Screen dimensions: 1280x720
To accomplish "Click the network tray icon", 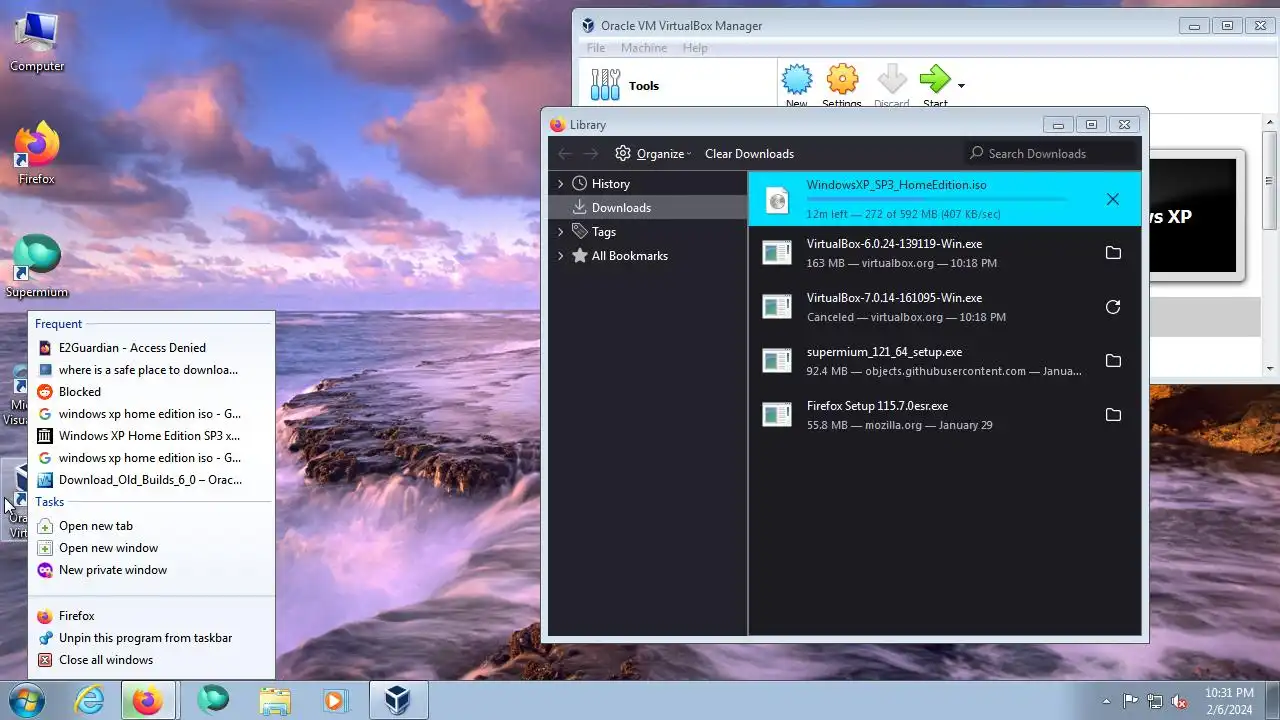I will click(x=1155, y=701).
